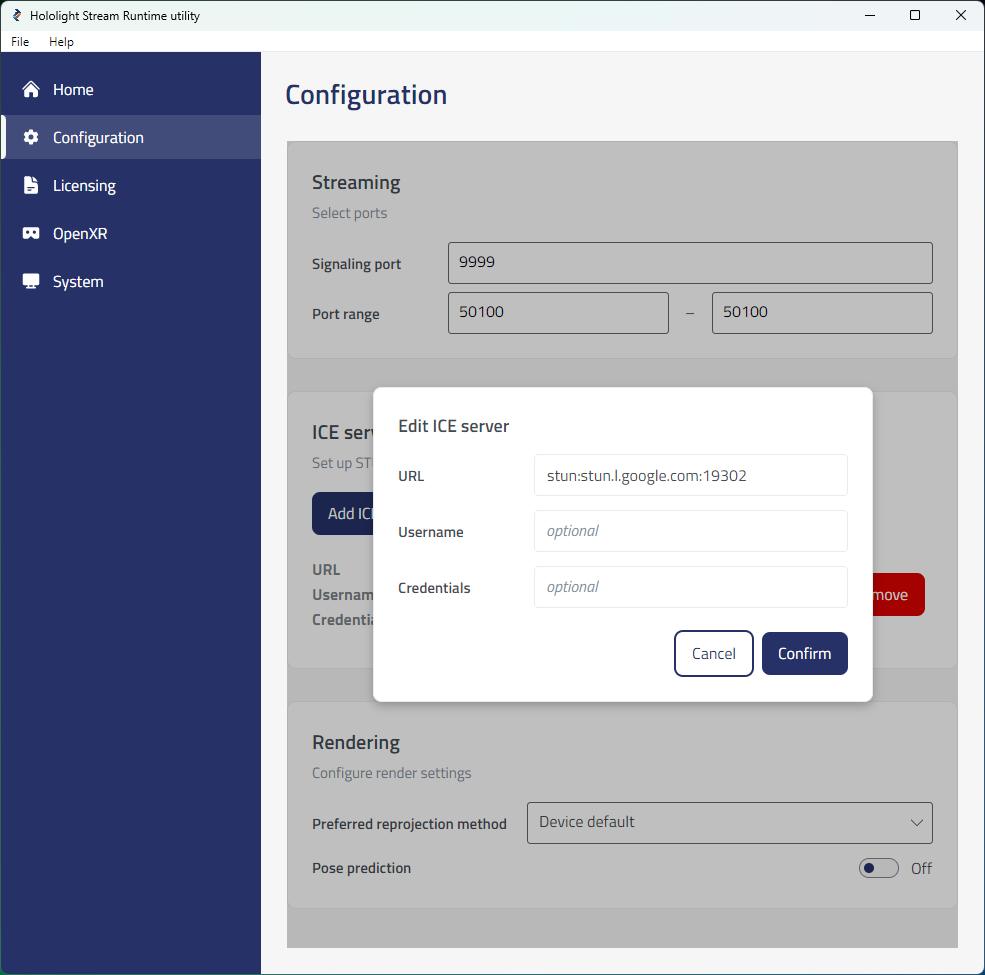This screenshot has width=985, height=975.
Task: Click the reprojection dropdown chevron arrow
Action: coord(917,822)
